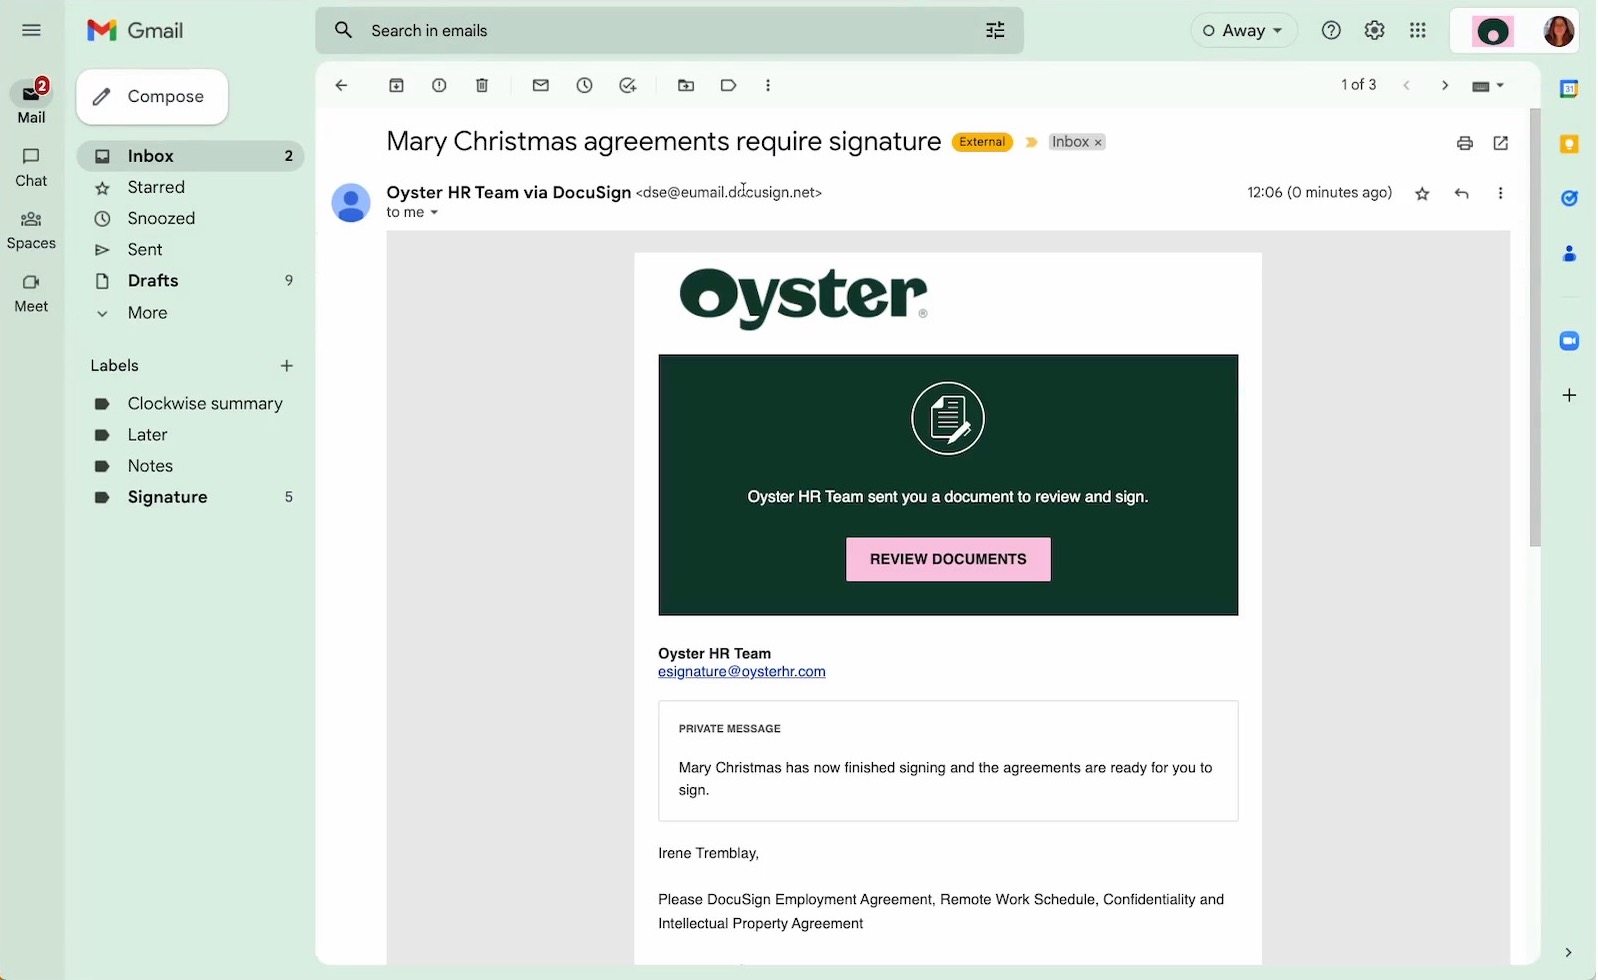
Task: Open Google Calendar side panel
Action: 1569,89
